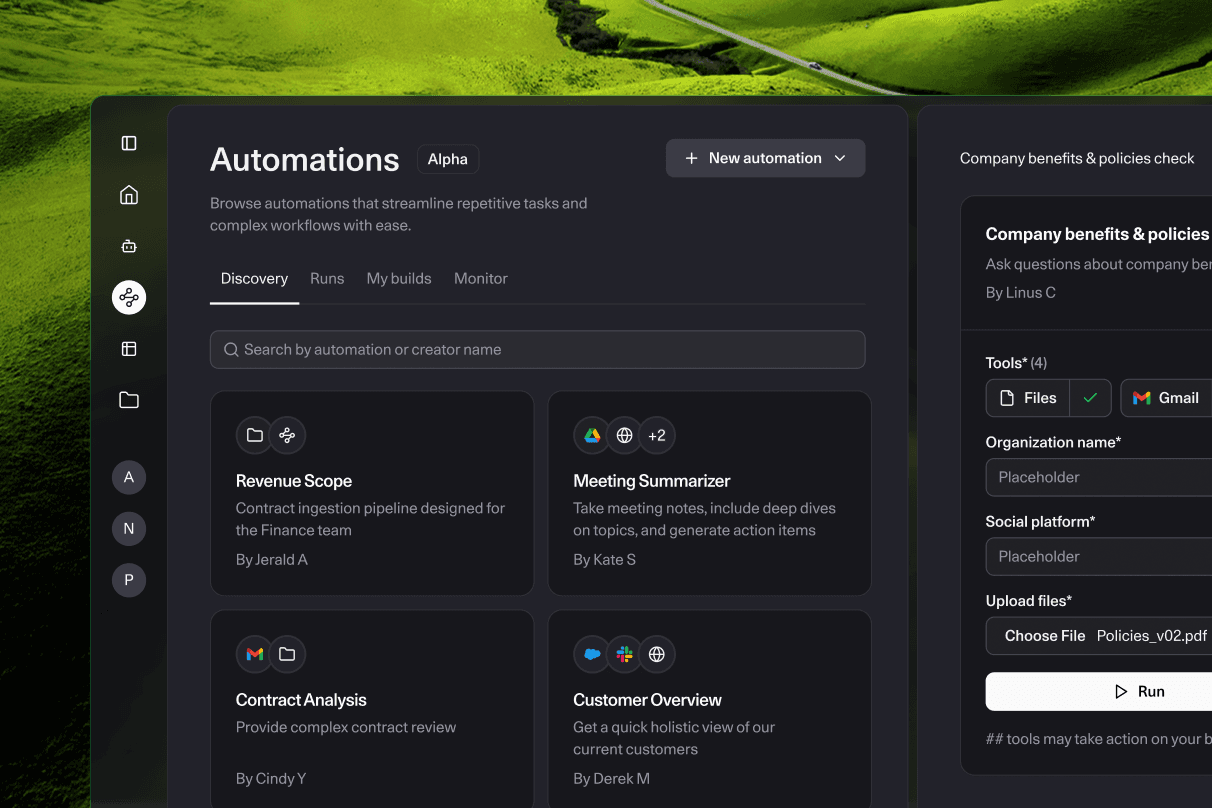Toggle the green checkmark next to Files
Image resolution: width=1212 pixels, height=808 pixels.
point(1090,398)
